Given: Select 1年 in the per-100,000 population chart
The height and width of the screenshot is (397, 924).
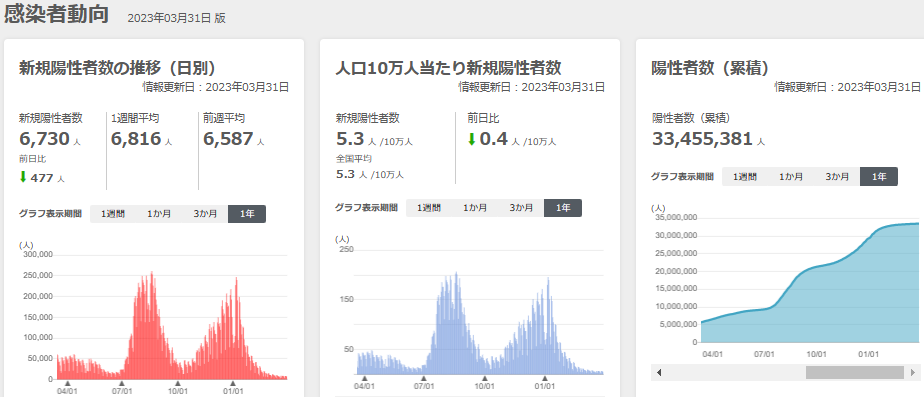Looking at the screenshot, I should [x=563, y=208].
